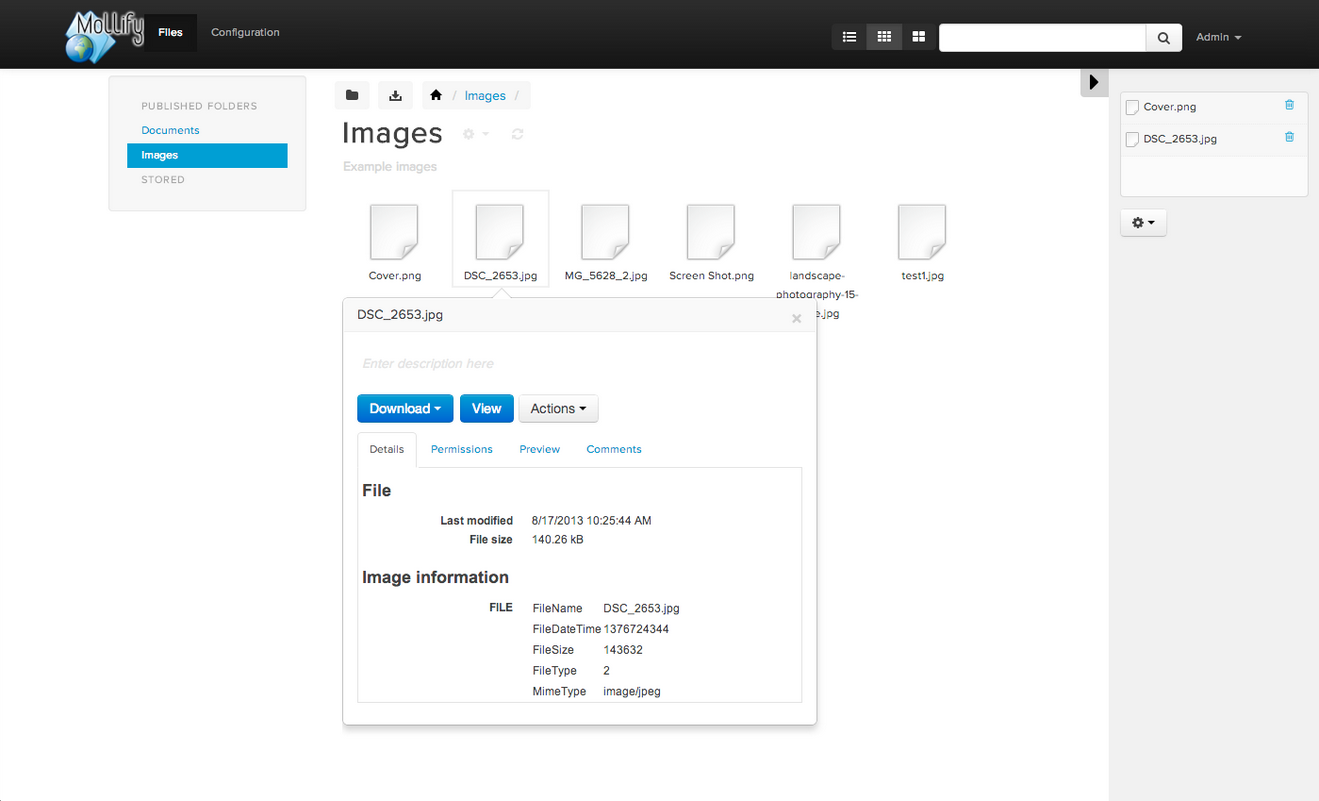Open Images folder gear actions
This screenshot has height=801, width=1319.
pos(475,134)
